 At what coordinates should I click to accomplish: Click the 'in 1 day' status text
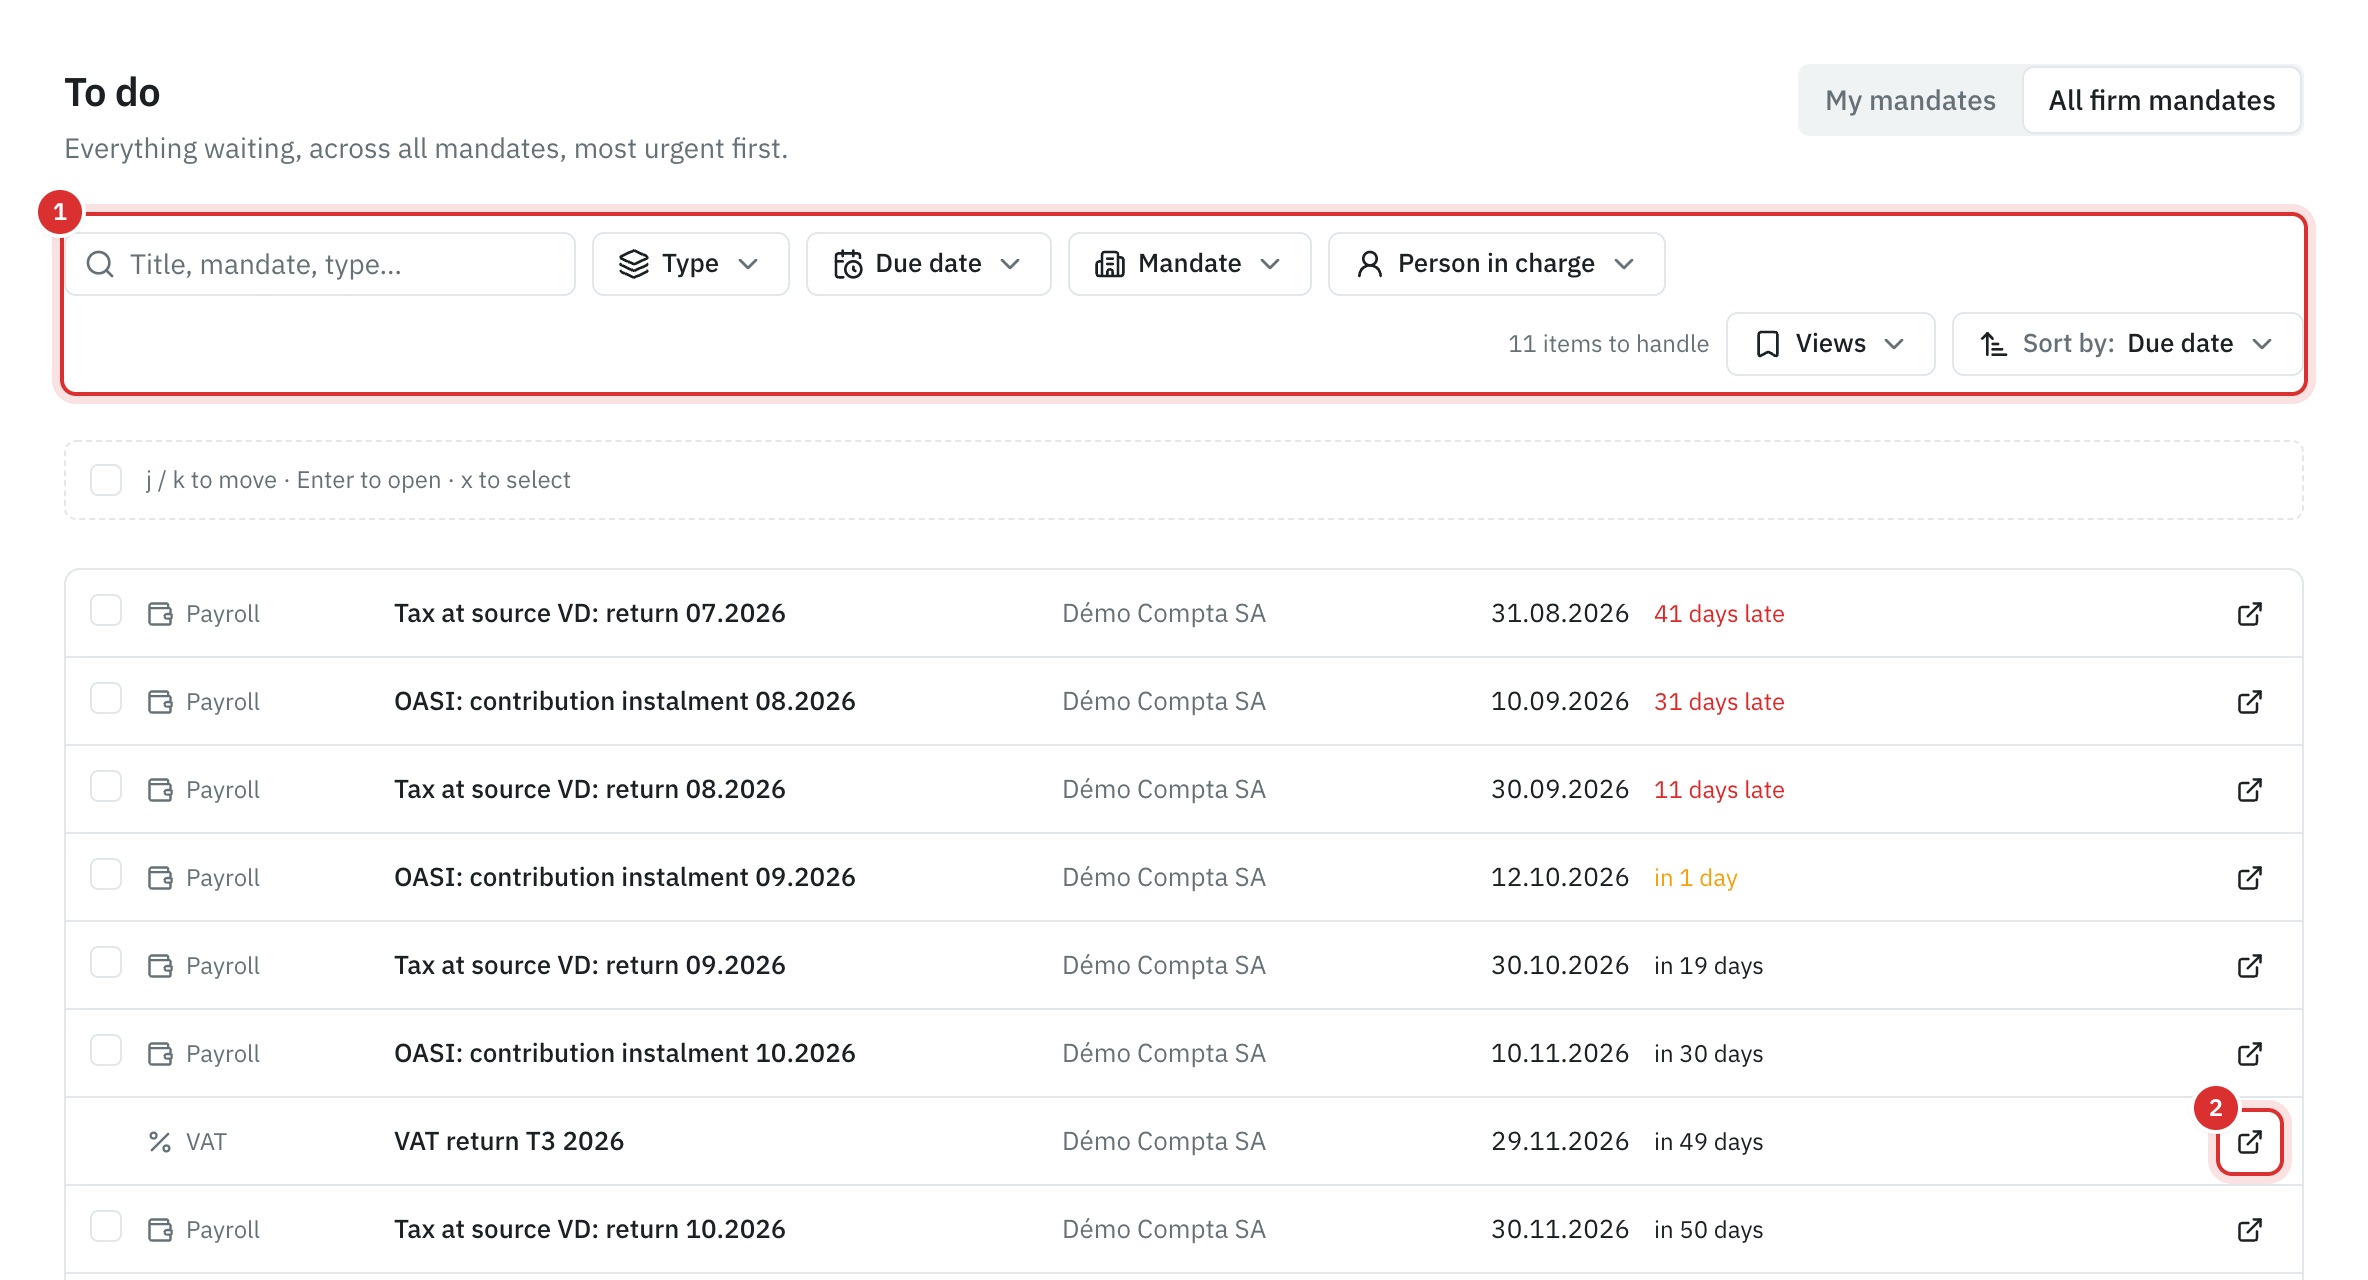(1695, 878)
